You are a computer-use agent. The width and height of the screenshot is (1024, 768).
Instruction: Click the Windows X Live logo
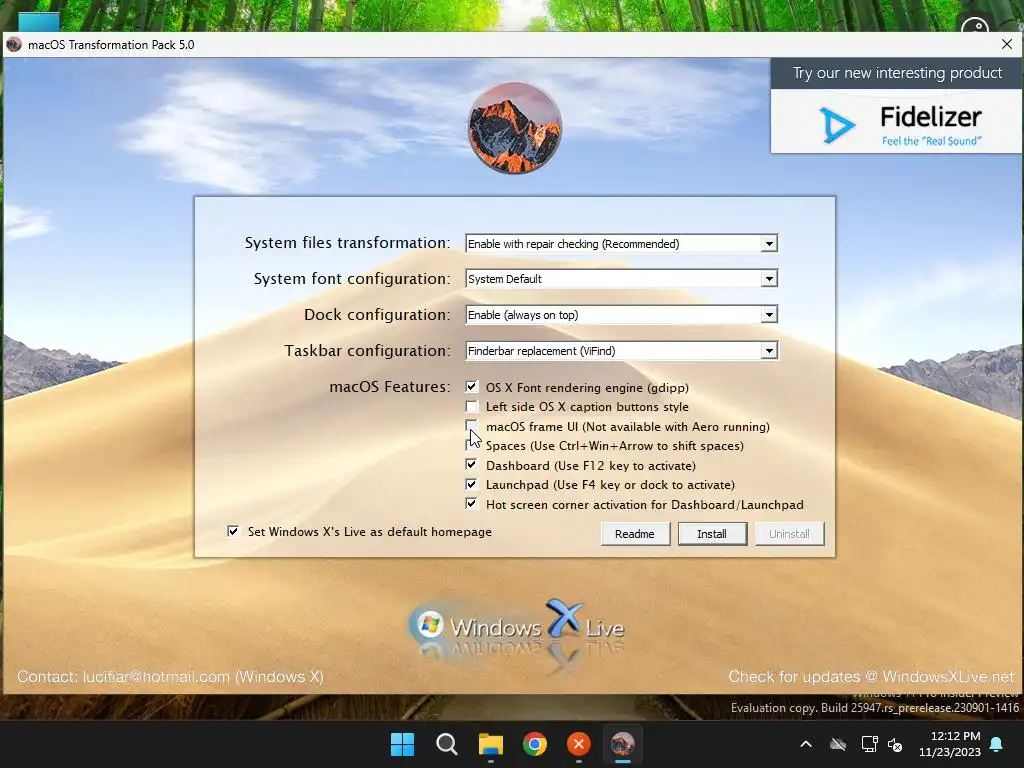[x=516, y=626]
